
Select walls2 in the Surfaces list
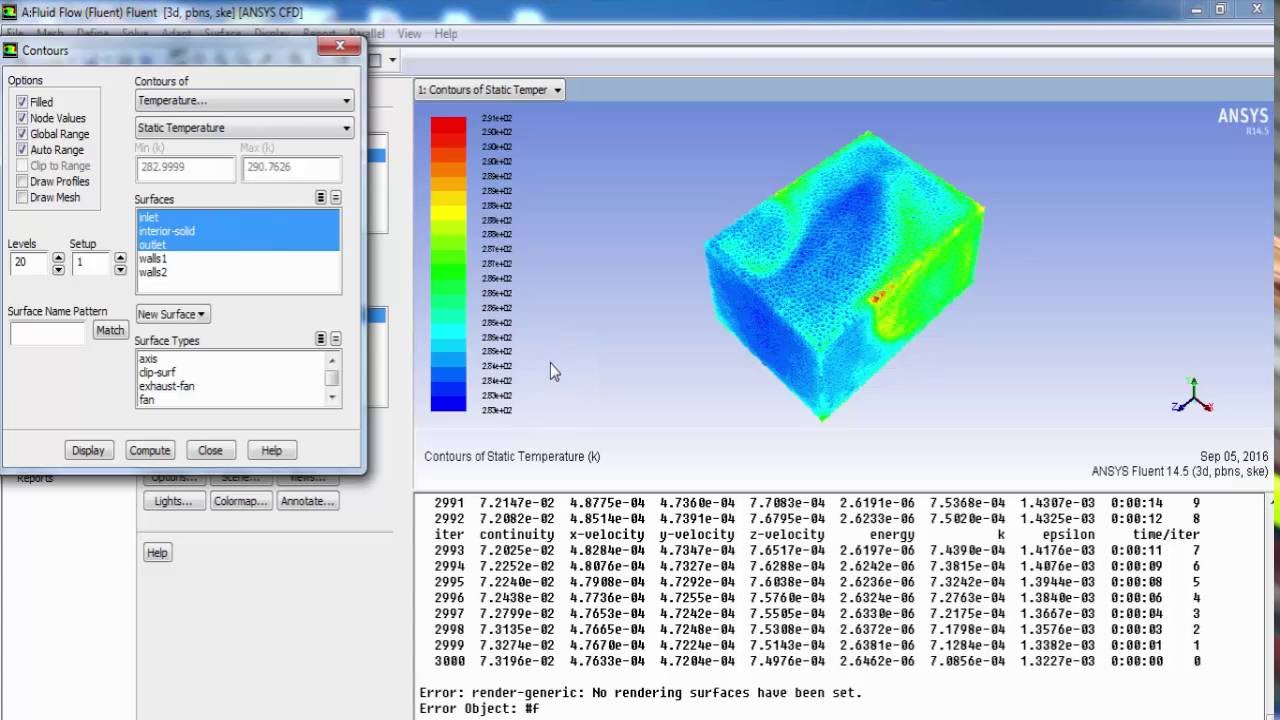[238, 272]
